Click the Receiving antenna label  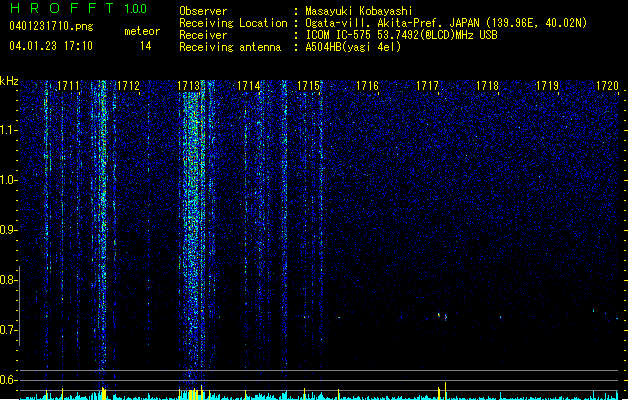click(230, 47)
